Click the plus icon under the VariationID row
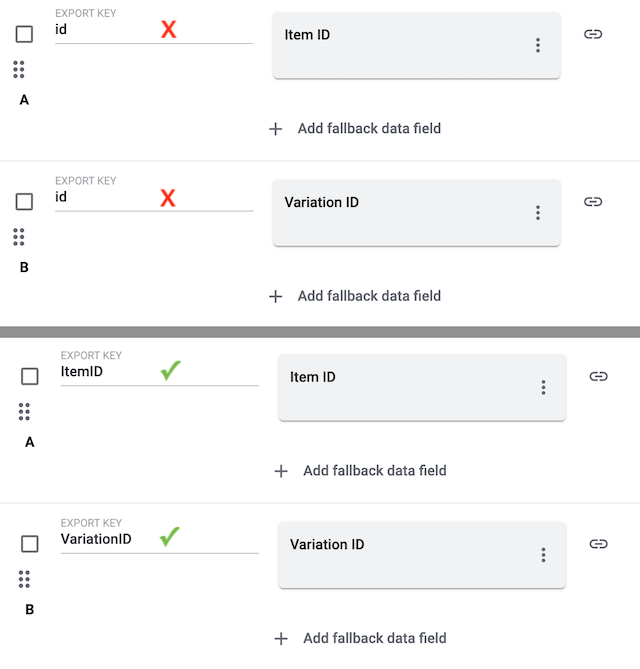 coord(281,638)
